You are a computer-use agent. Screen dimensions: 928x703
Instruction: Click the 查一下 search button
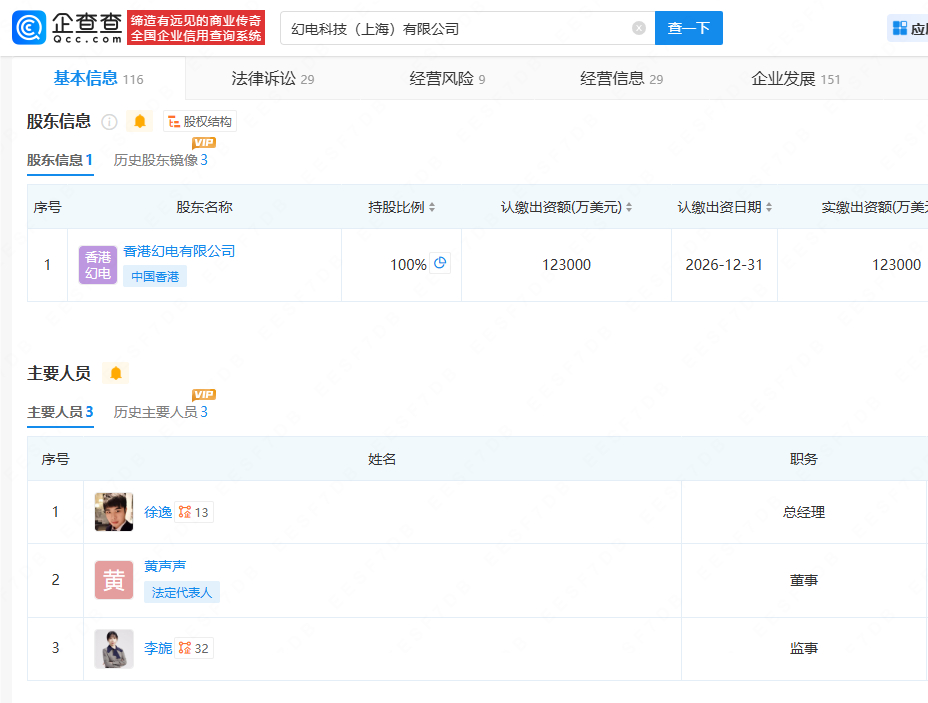pyautogui.click(x=688, y=28)
